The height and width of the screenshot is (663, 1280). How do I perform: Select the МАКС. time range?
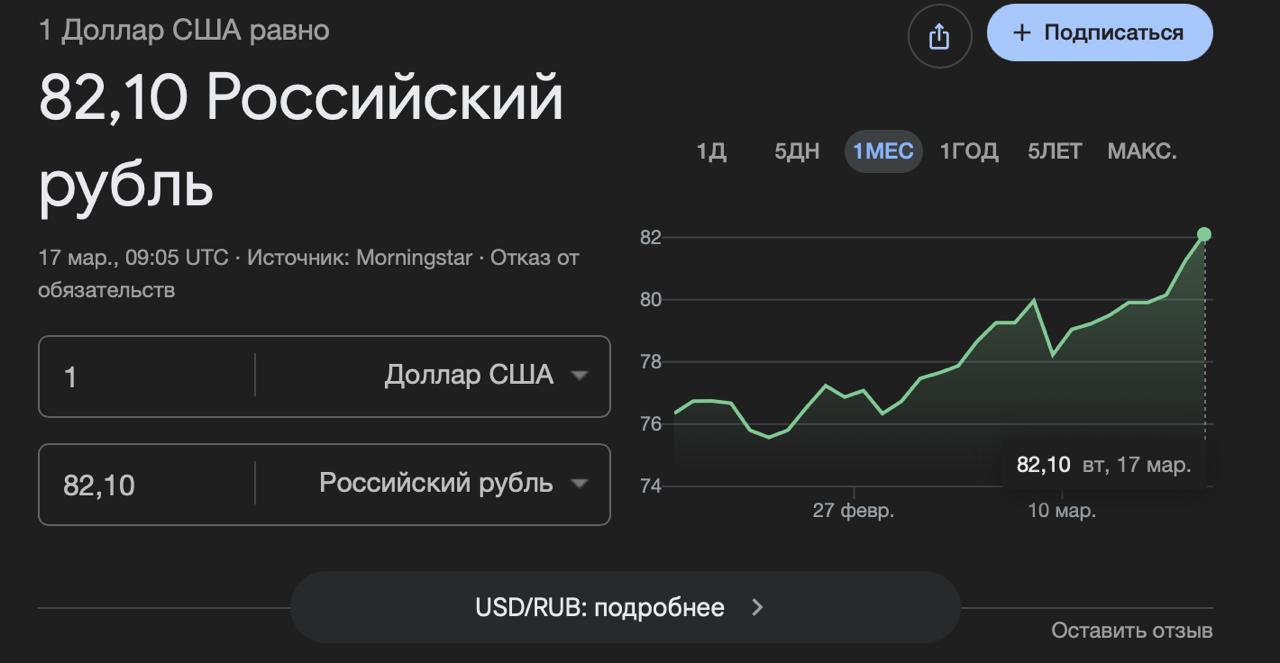[1142, 152]
